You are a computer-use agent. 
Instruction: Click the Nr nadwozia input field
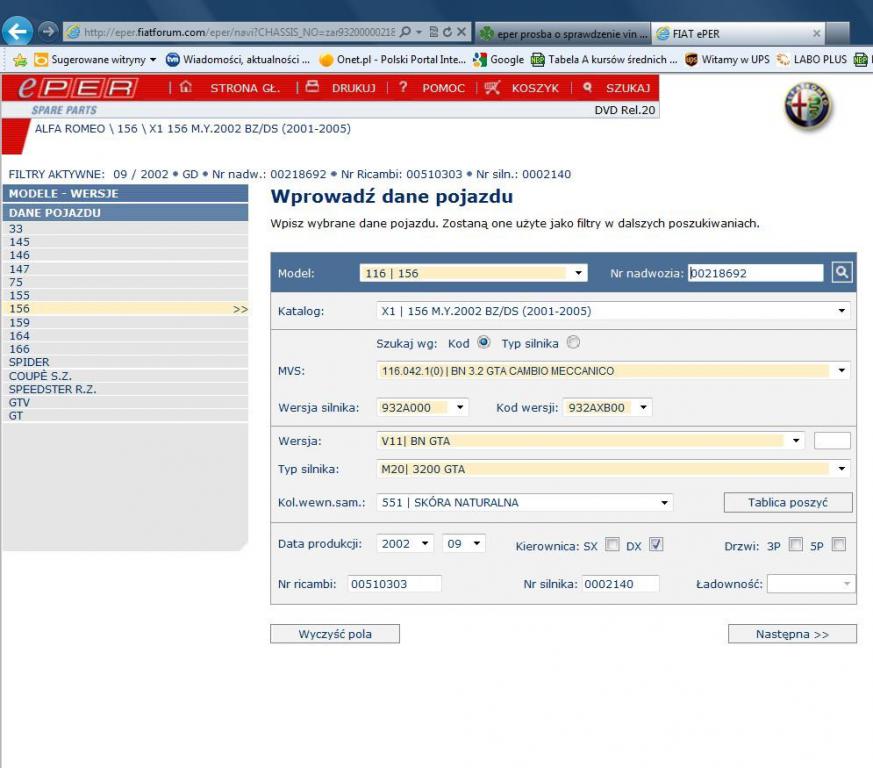pos(756,273)
